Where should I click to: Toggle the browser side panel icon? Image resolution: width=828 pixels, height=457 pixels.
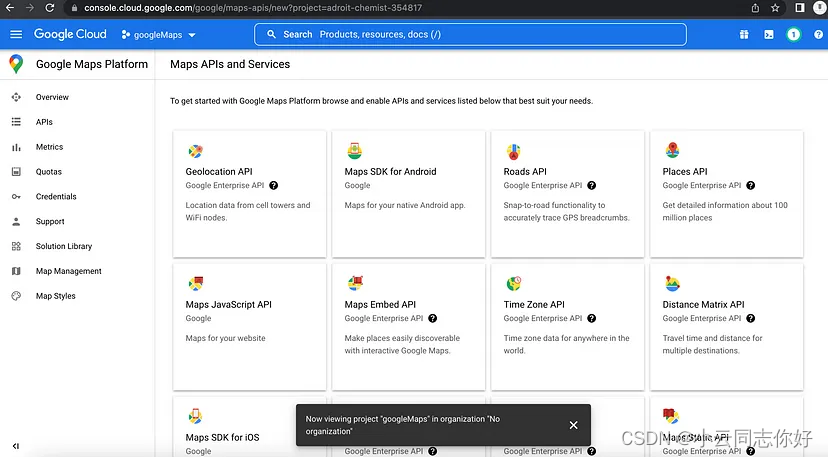click(800, 8)
